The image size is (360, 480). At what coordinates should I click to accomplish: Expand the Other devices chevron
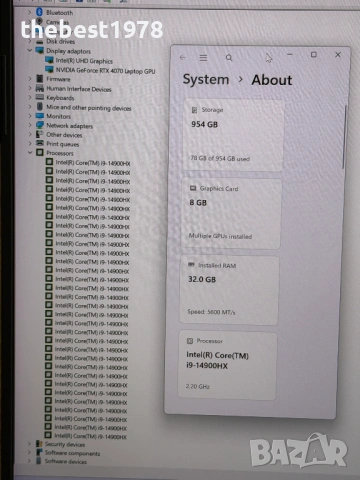pyautogui.click(x=30, y=134)
